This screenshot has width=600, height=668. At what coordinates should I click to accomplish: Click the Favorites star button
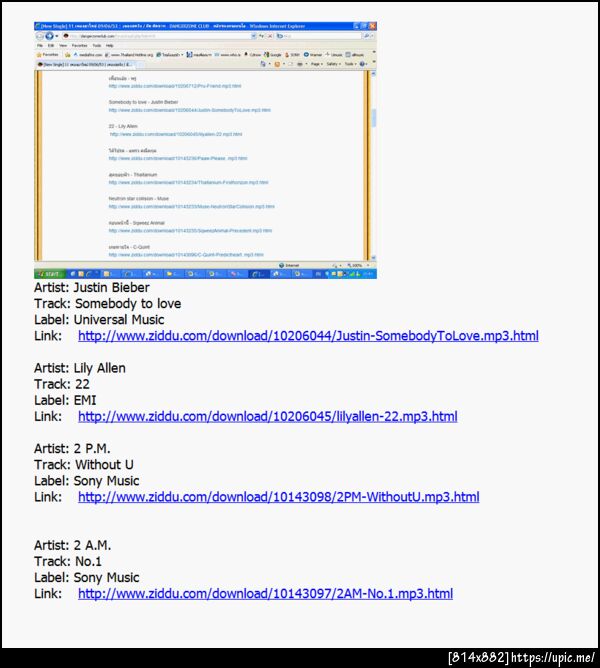[x=48, y=55]
